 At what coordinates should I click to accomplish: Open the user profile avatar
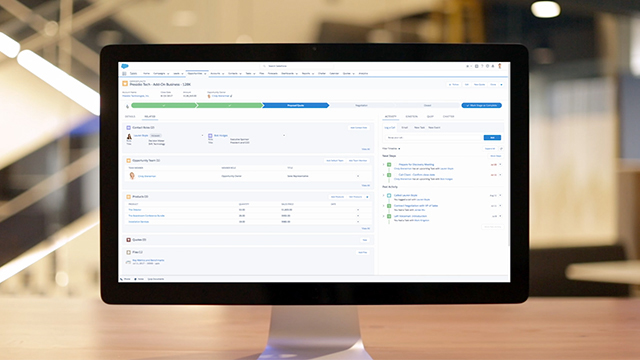coord(500,66)
